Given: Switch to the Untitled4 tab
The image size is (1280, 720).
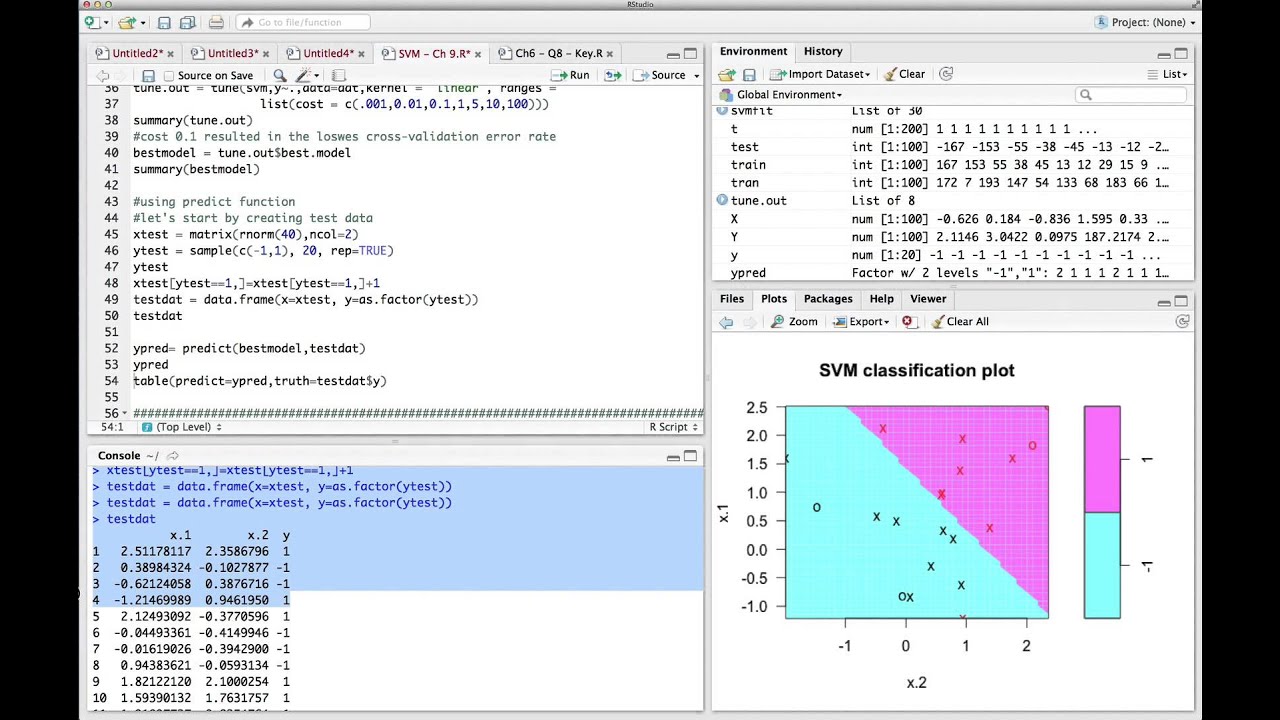Looking at the screenshot, I should [x=327, y=54].
